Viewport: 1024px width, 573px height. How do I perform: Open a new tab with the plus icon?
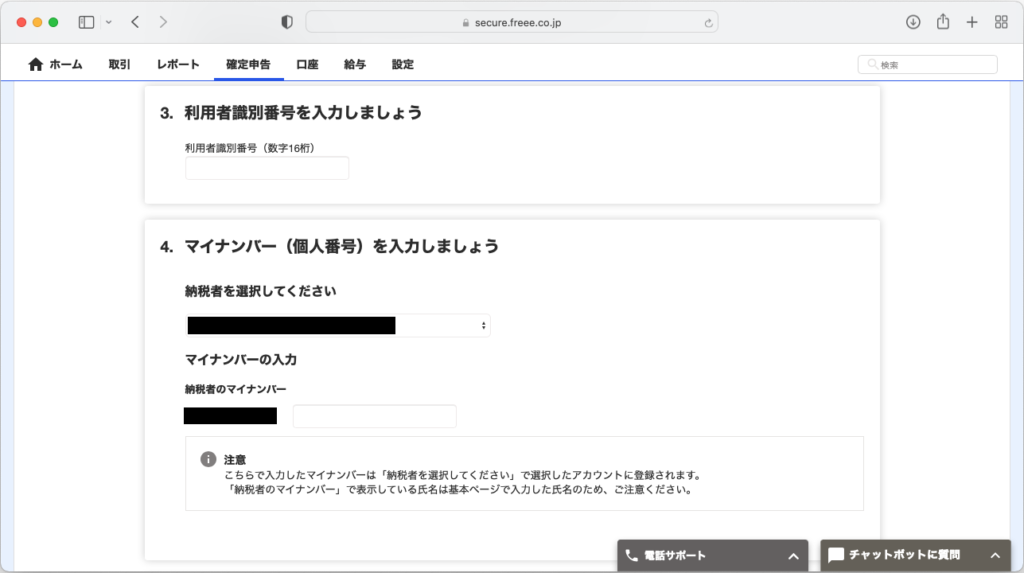(972, 22)
